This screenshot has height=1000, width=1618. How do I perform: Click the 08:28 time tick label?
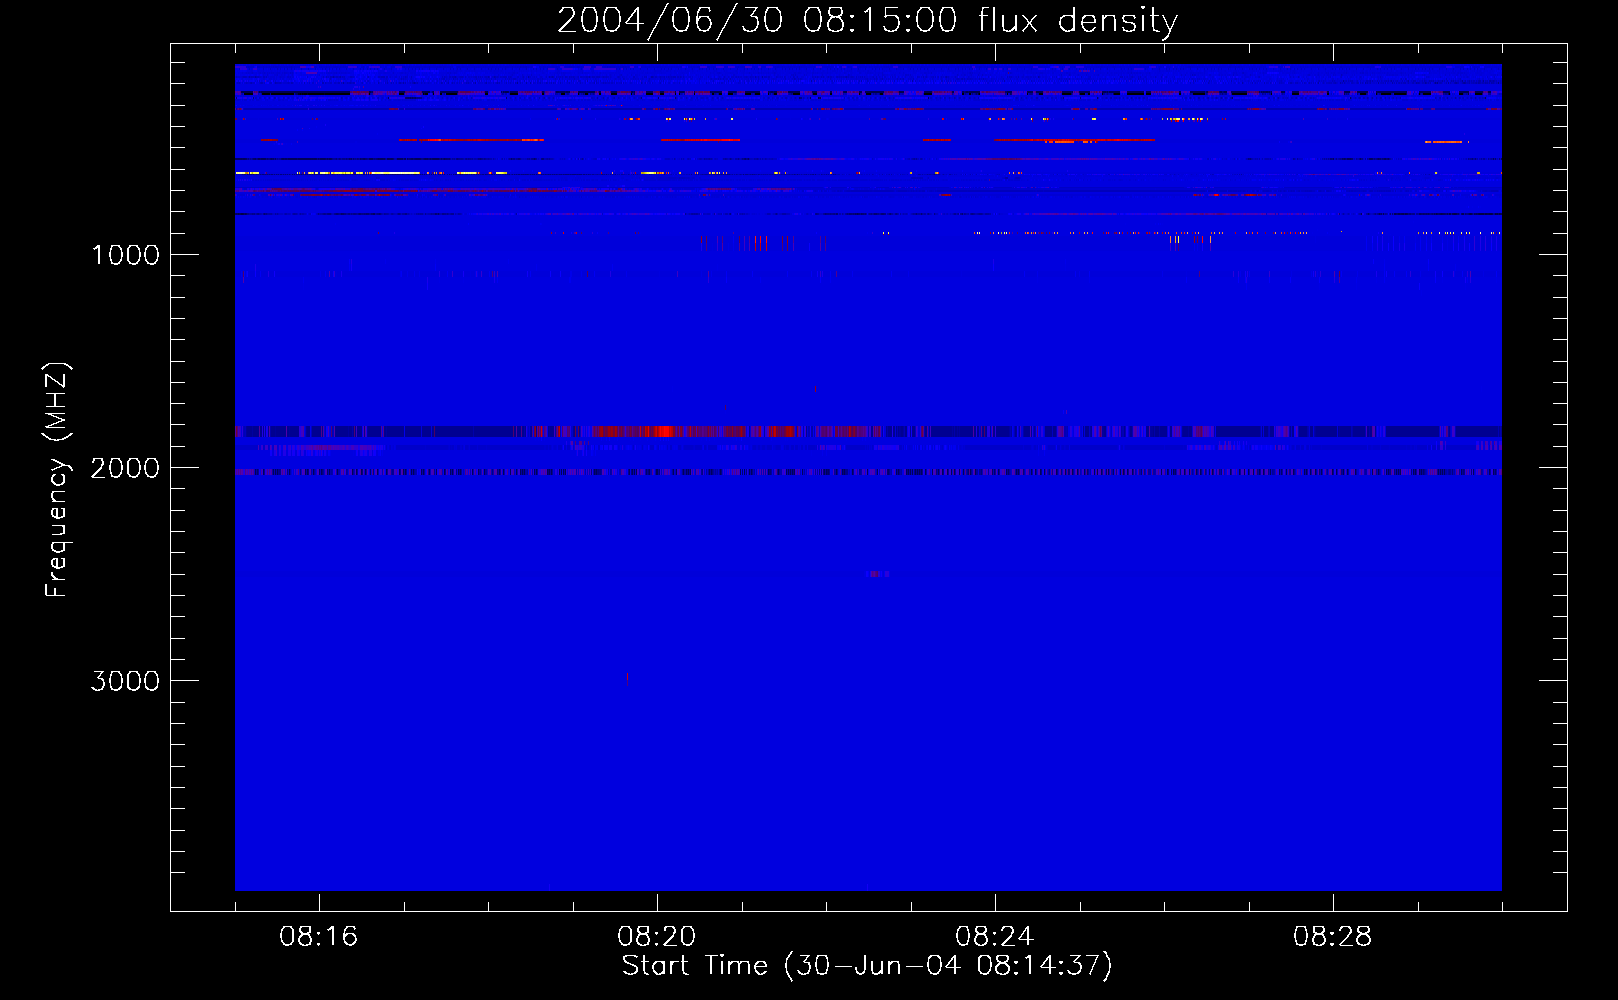point(1333,937)
